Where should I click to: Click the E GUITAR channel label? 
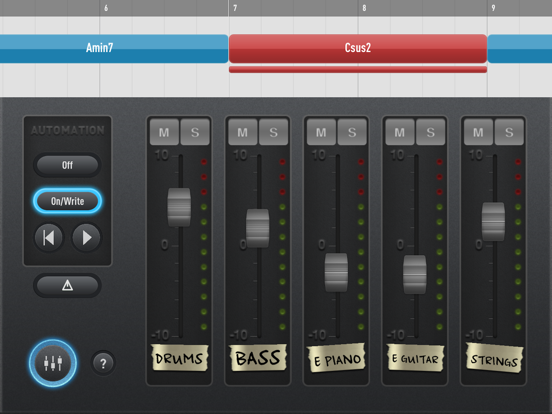[x=415, y=358]
